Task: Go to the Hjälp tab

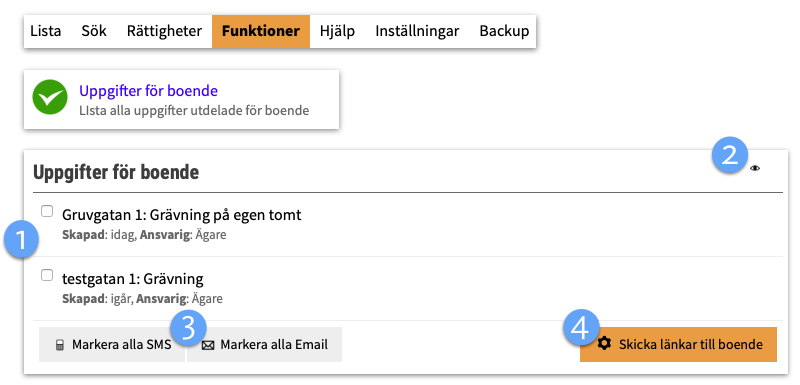Action: [x=337, y=31]
